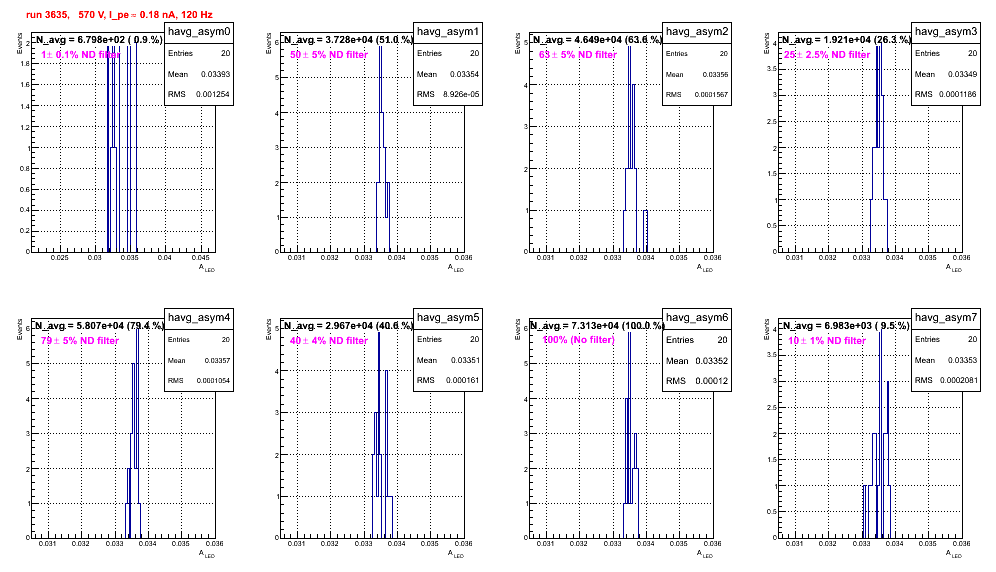Click the '1± 0.1% ND filter' label
This screenshot has height=572, width=996.
[x=80, y=55]
